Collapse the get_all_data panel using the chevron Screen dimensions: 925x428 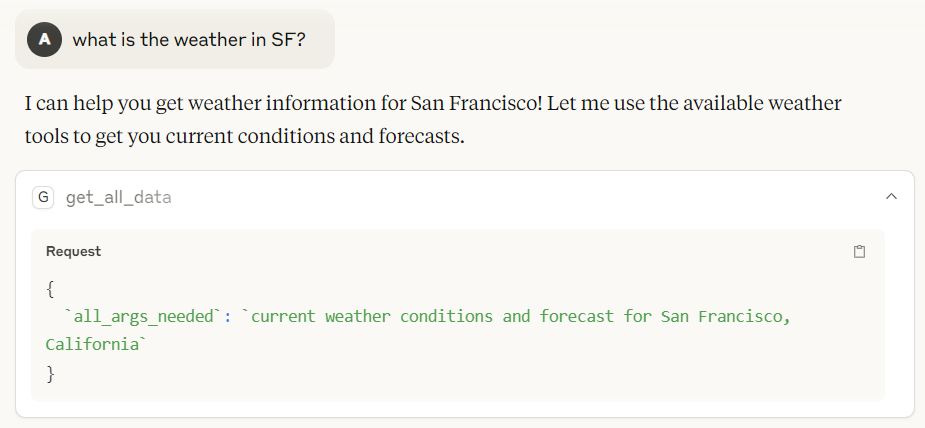pyautogui.click(x=891, y=196)
